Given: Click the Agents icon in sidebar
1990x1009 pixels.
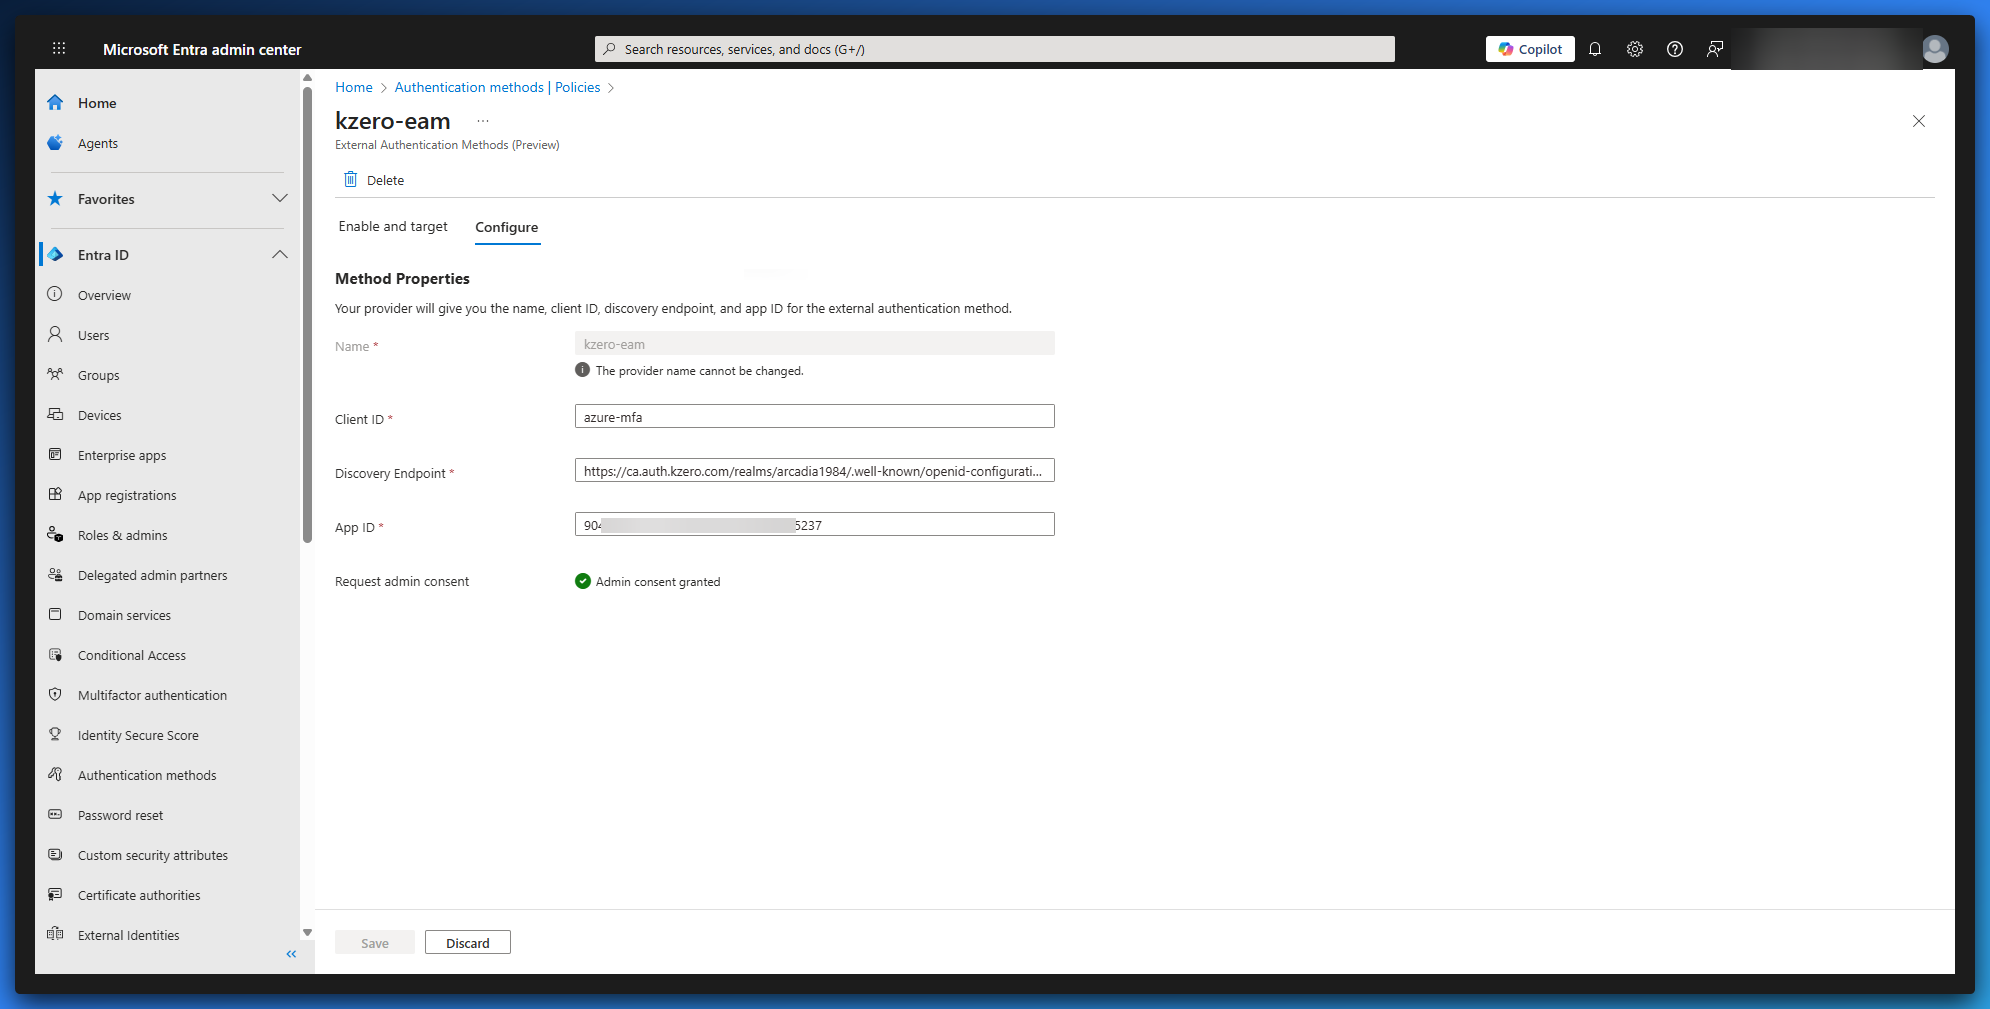Looking at the screenshot, I should [55, 143].
